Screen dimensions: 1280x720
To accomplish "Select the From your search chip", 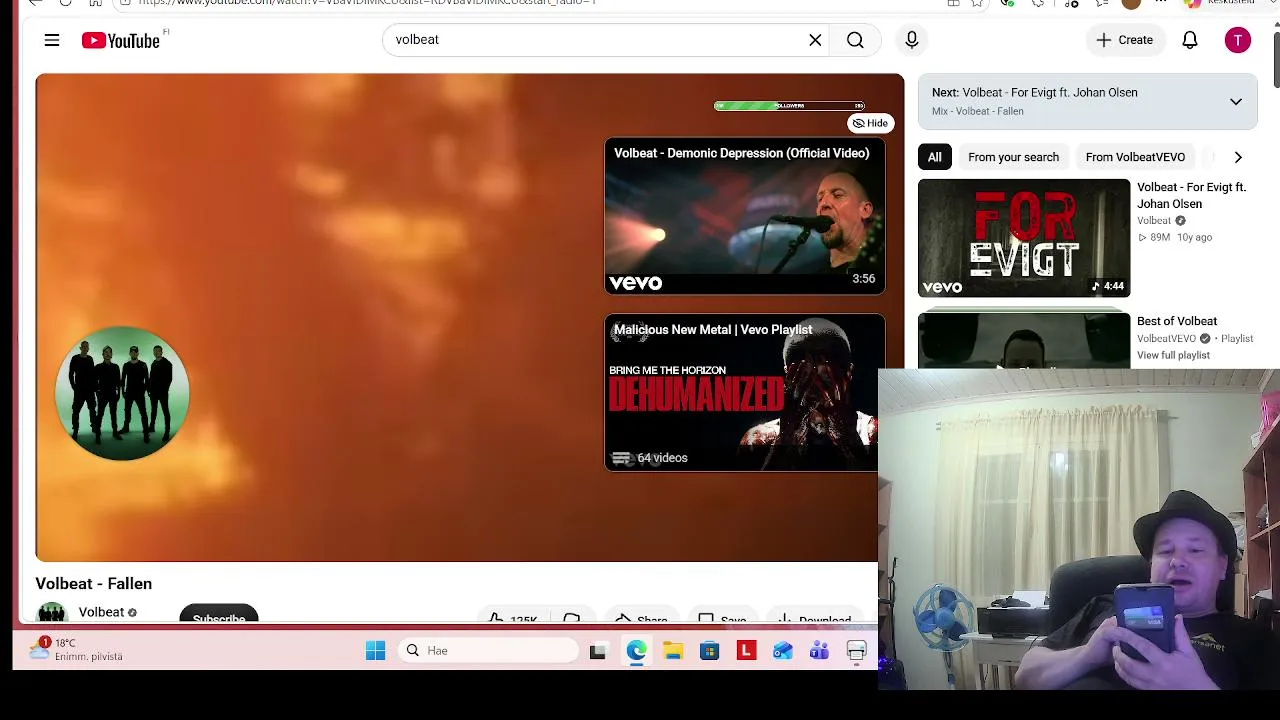I will pyautogui.click(x=1013, y=157).
